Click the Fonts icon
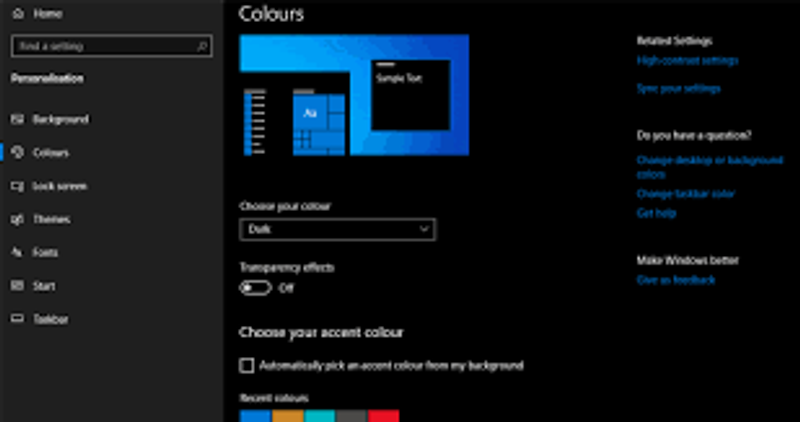The height and width of the screenshot is (422, 800). [x=18, y=252]
